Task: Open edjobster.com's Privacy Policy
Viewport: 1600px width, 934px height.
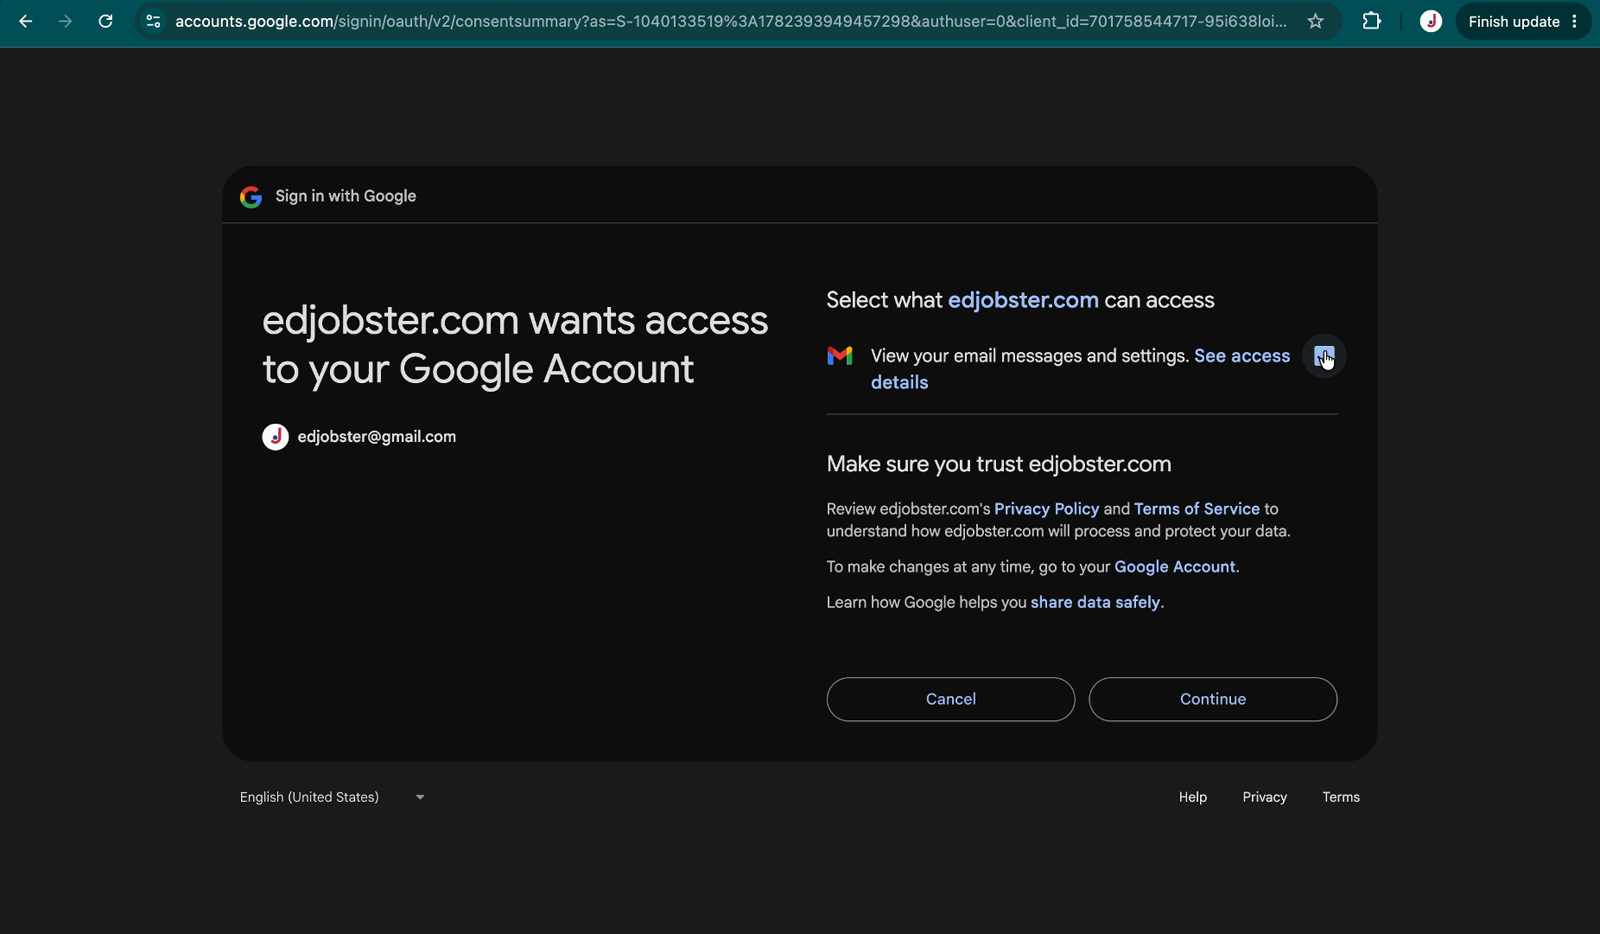Action: click(1046, 509)
